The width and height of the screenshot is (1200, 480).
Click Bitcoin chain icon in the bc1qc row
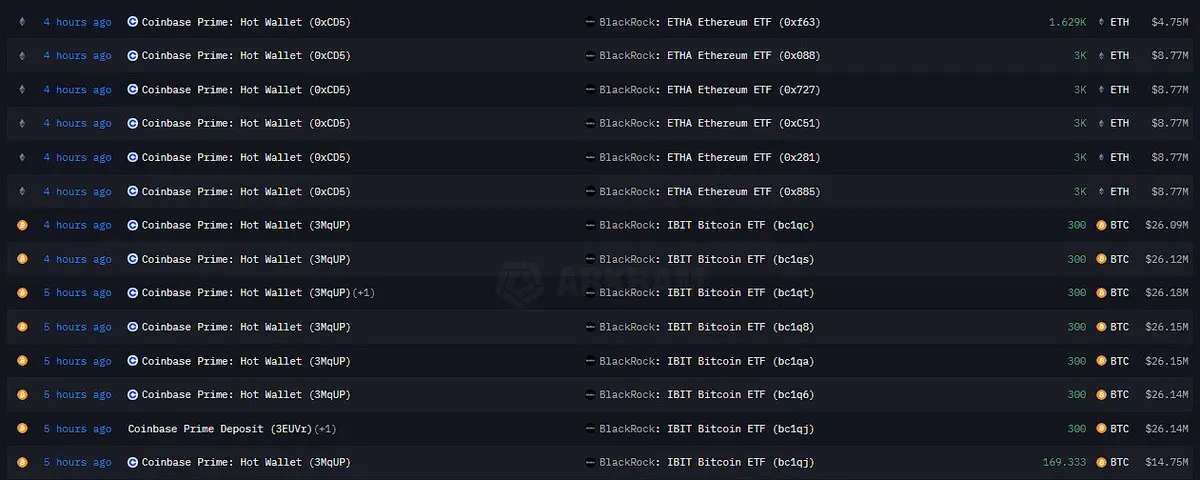(x=22, y=225)
